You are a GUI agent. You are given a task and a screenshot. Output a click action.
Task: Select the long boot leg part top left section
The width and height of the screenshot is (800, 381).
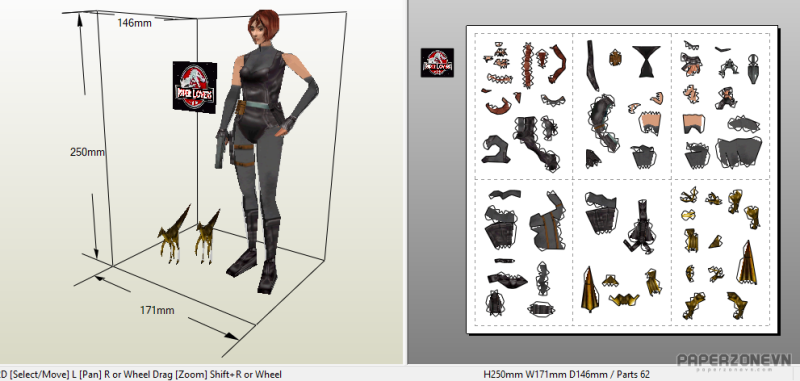[535, 143]
